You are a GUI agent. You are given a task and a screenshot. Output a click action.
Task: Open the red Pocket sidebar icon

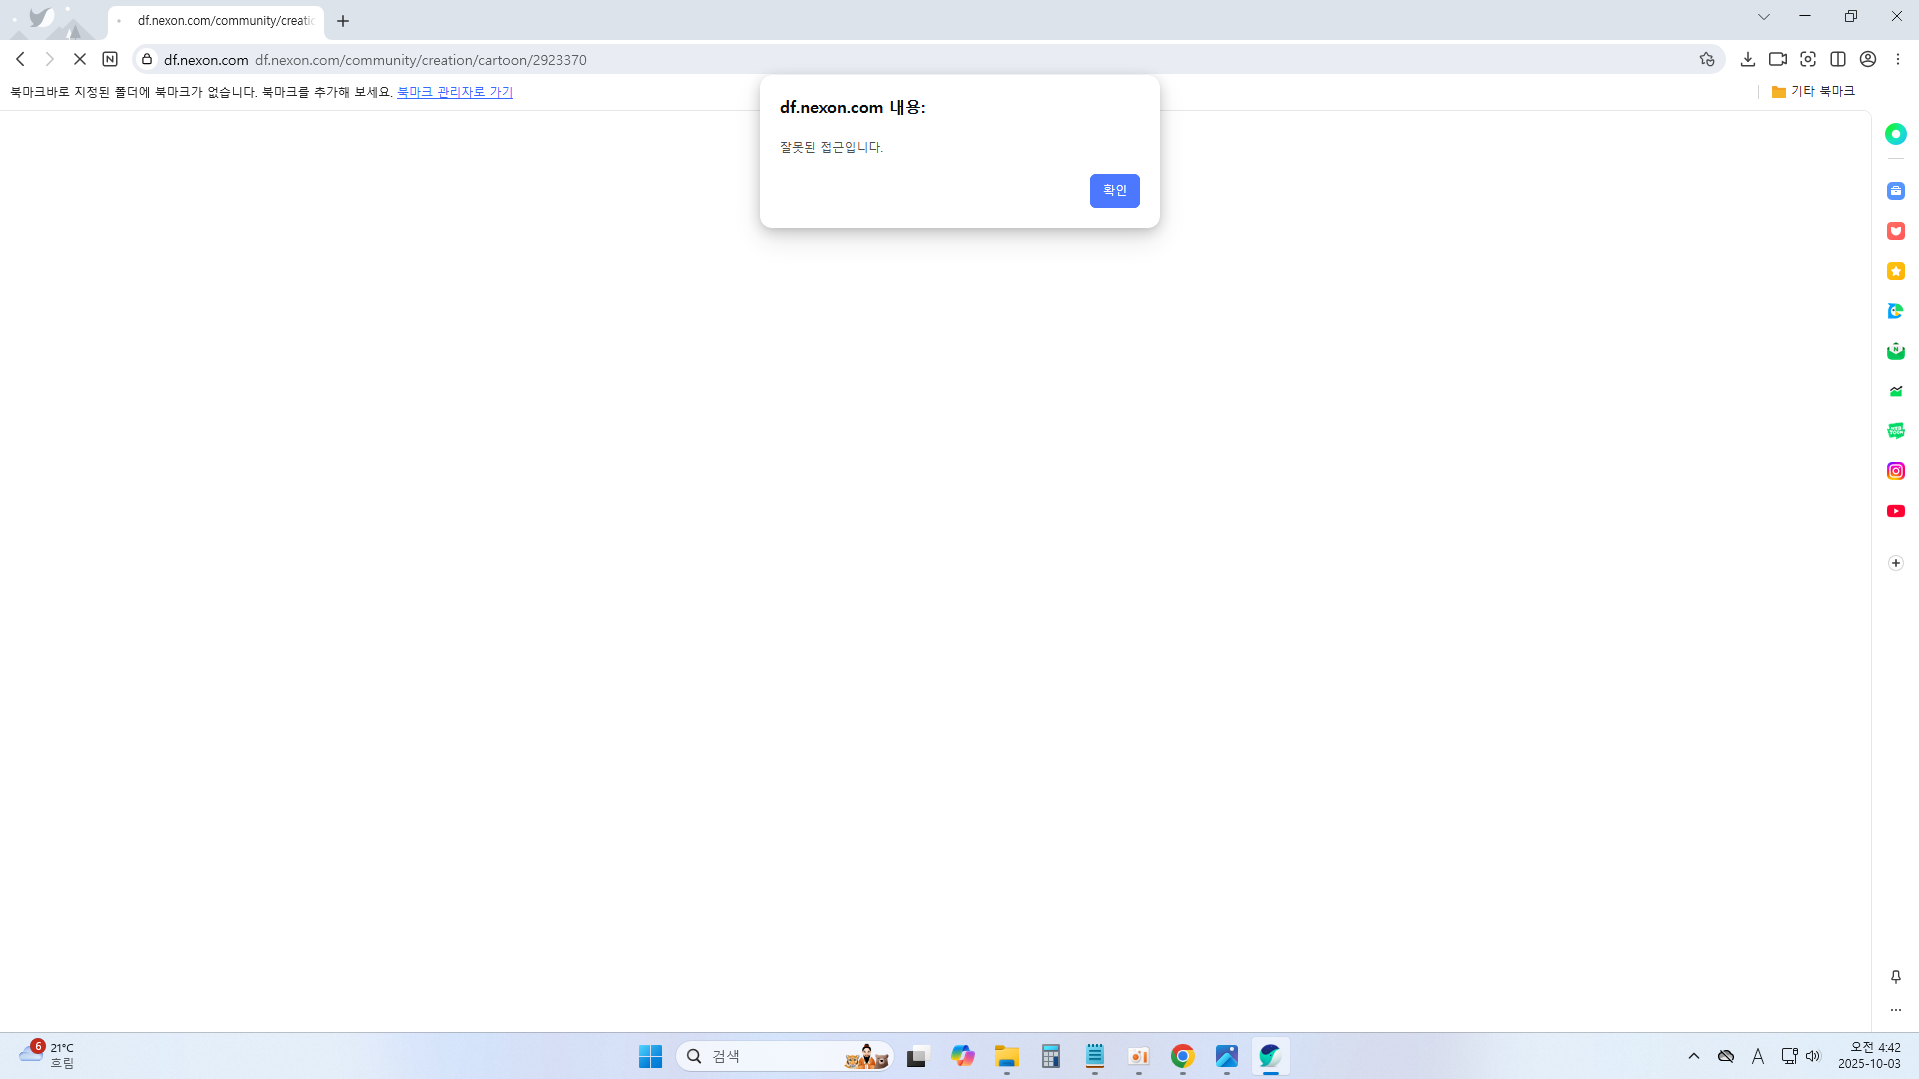[x=1895, y=231]
